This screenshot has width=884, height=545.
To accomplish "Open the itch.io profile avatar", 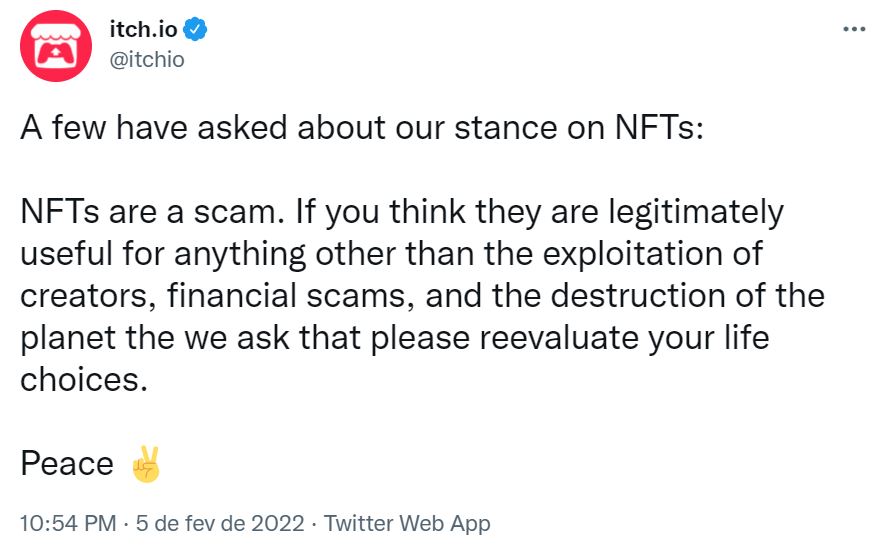I will click(56, 46).
